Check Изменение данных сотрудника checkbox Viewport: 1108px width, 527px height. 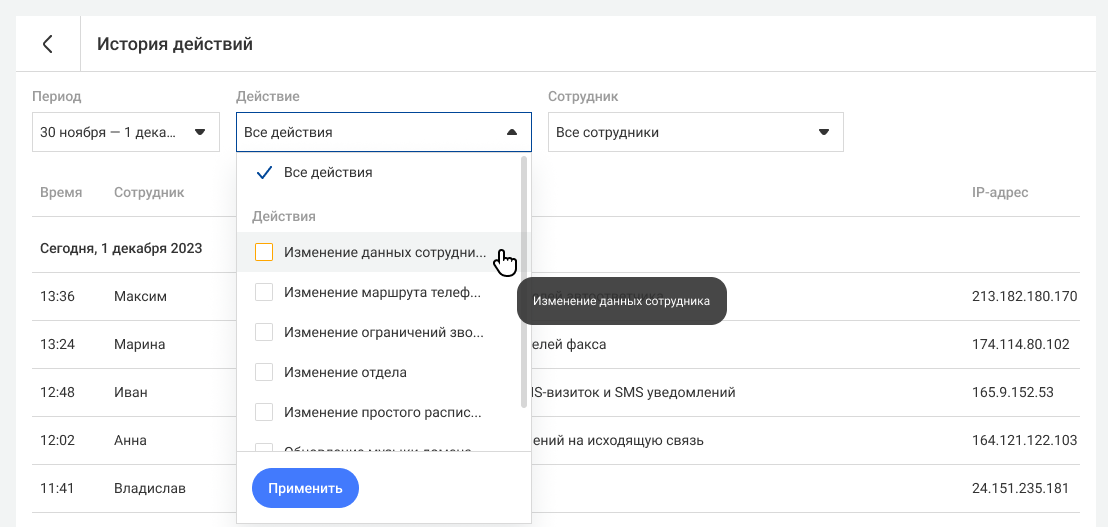pos(264,252)
